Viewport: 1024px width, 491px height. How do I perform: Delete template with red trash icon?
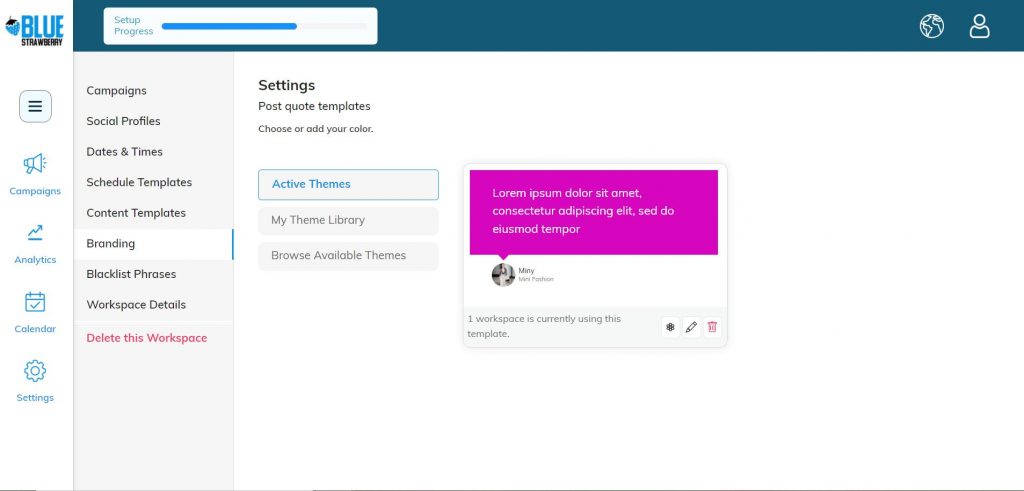click(x=712, y=327)
